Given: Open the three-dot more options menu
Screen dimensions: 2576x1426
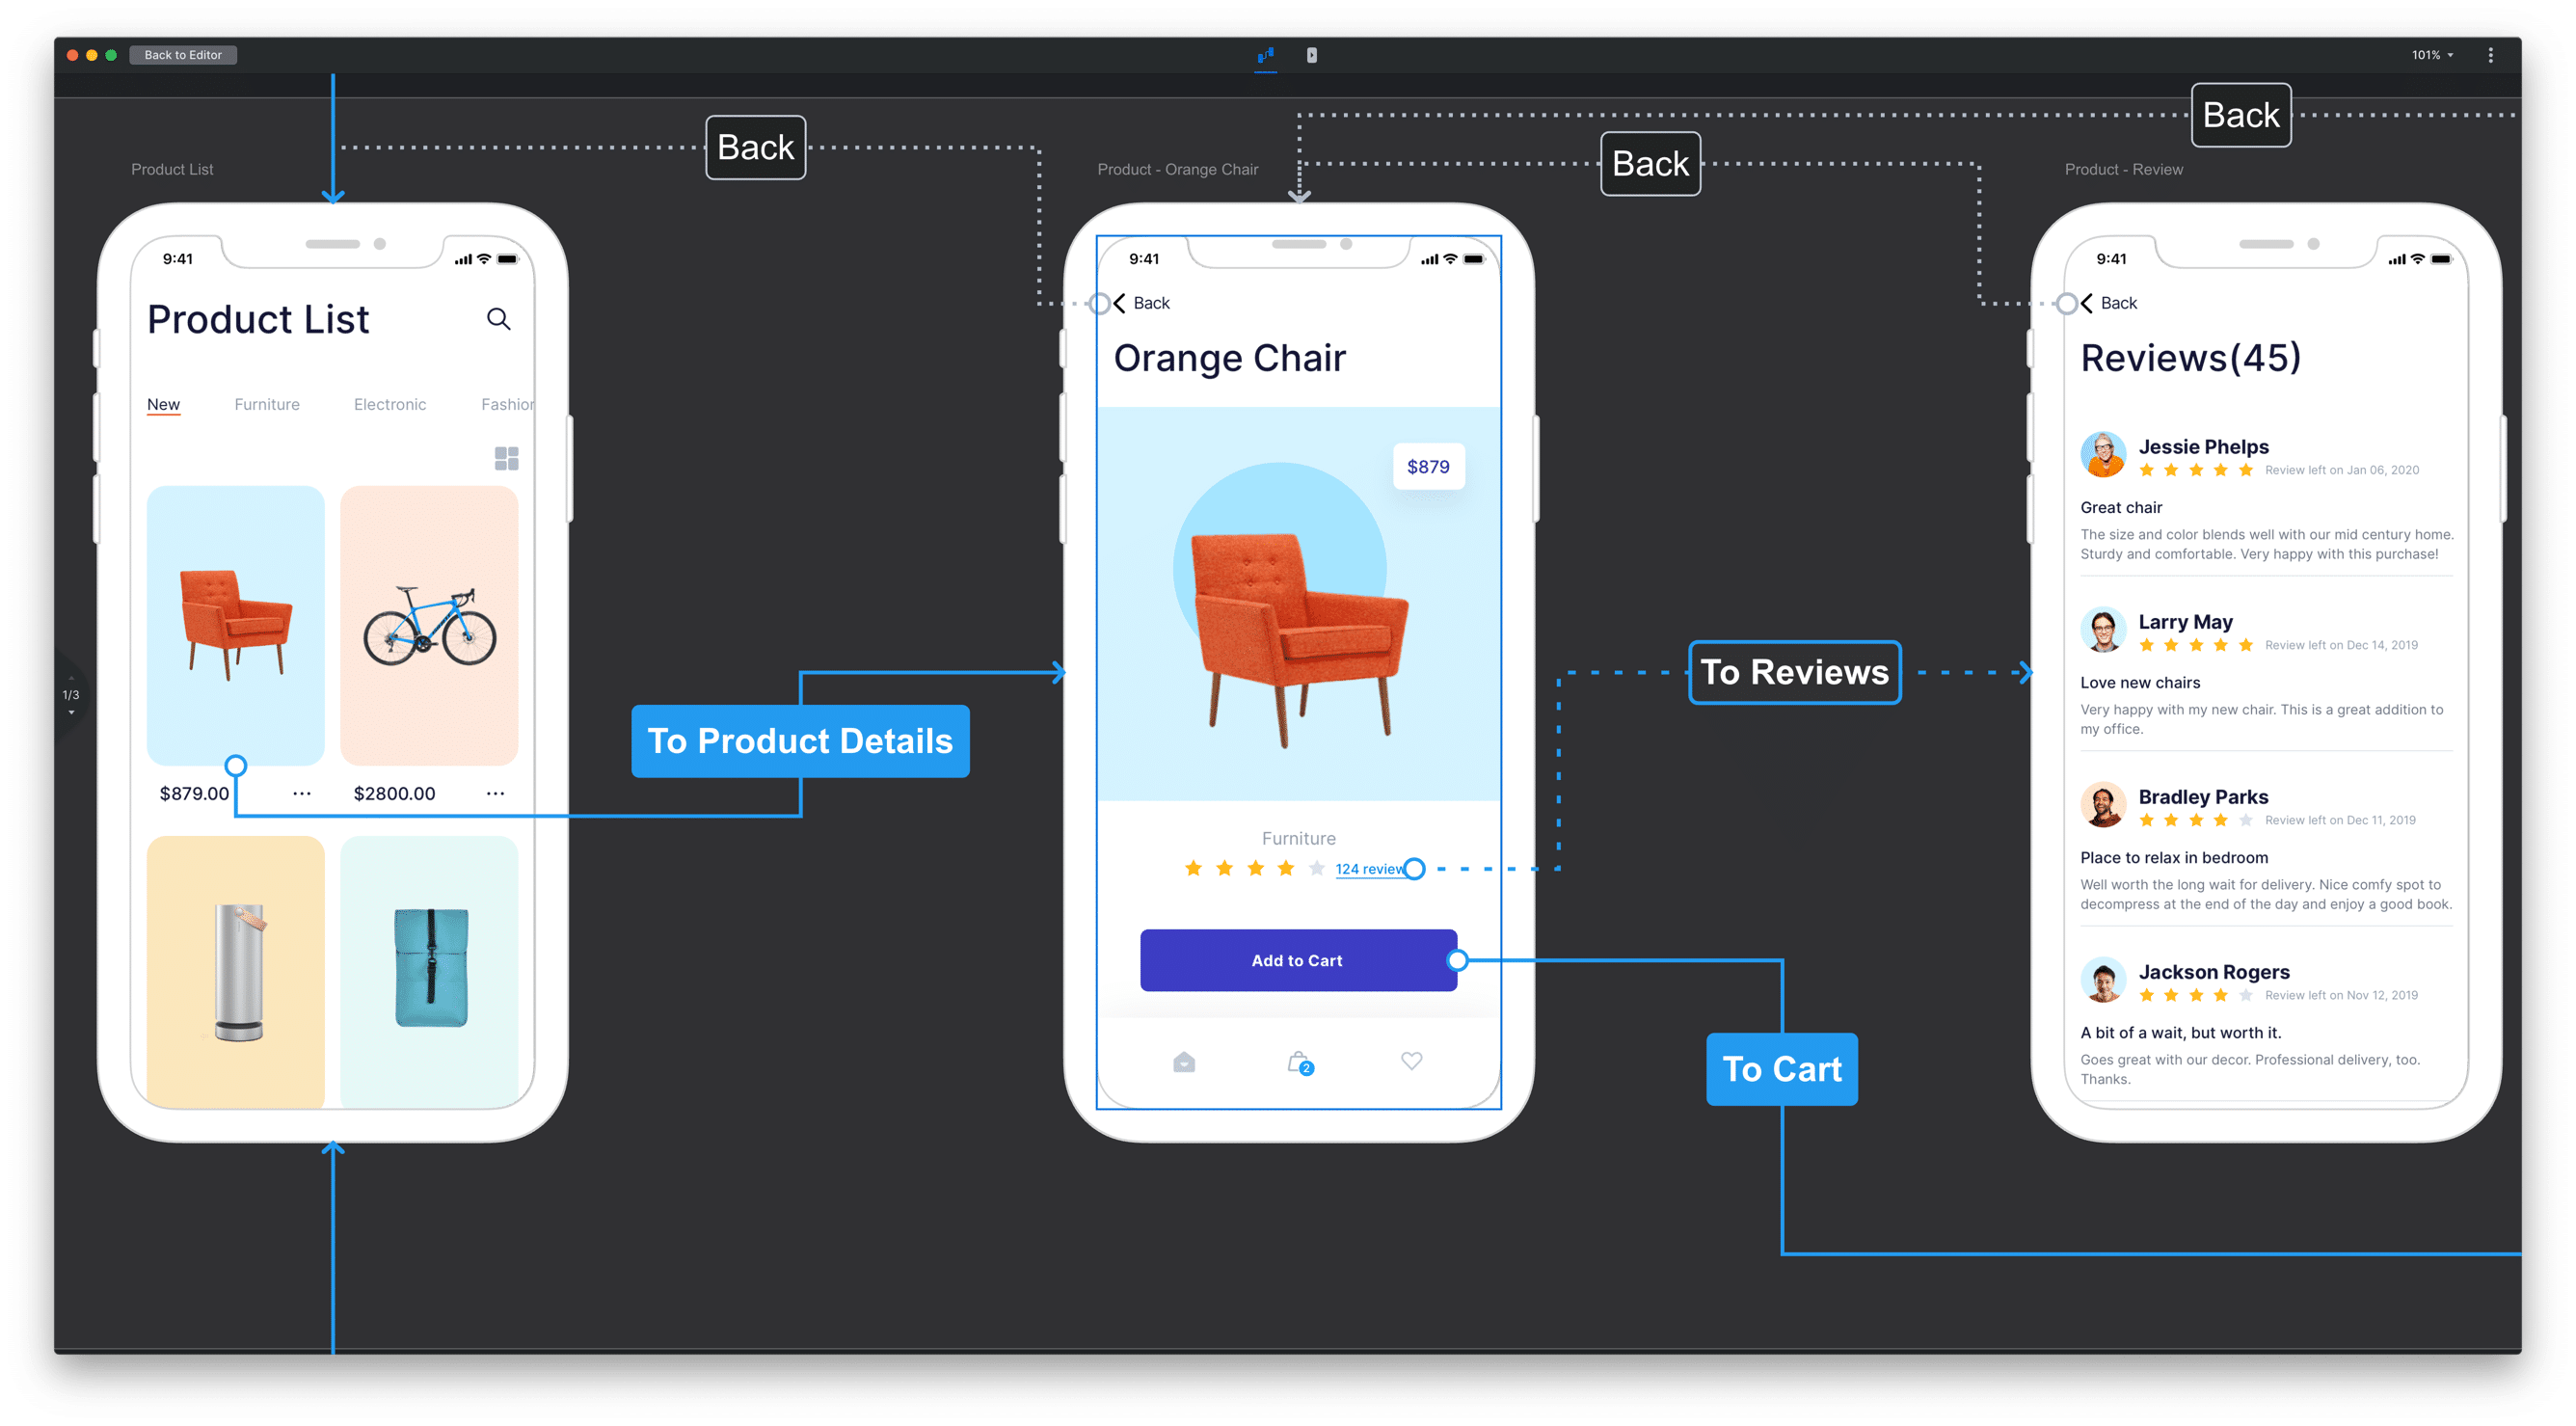Looking at the screenshot, I should (x=2490, y=55).
